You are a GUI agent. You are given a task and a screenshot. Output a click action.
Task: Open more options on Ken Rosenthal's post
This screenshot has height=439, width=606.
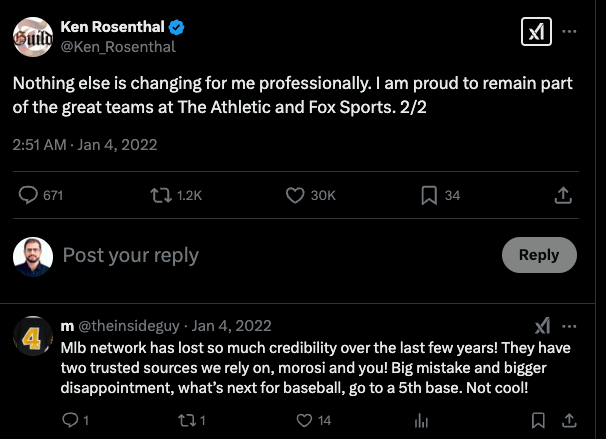click(569, 32)
